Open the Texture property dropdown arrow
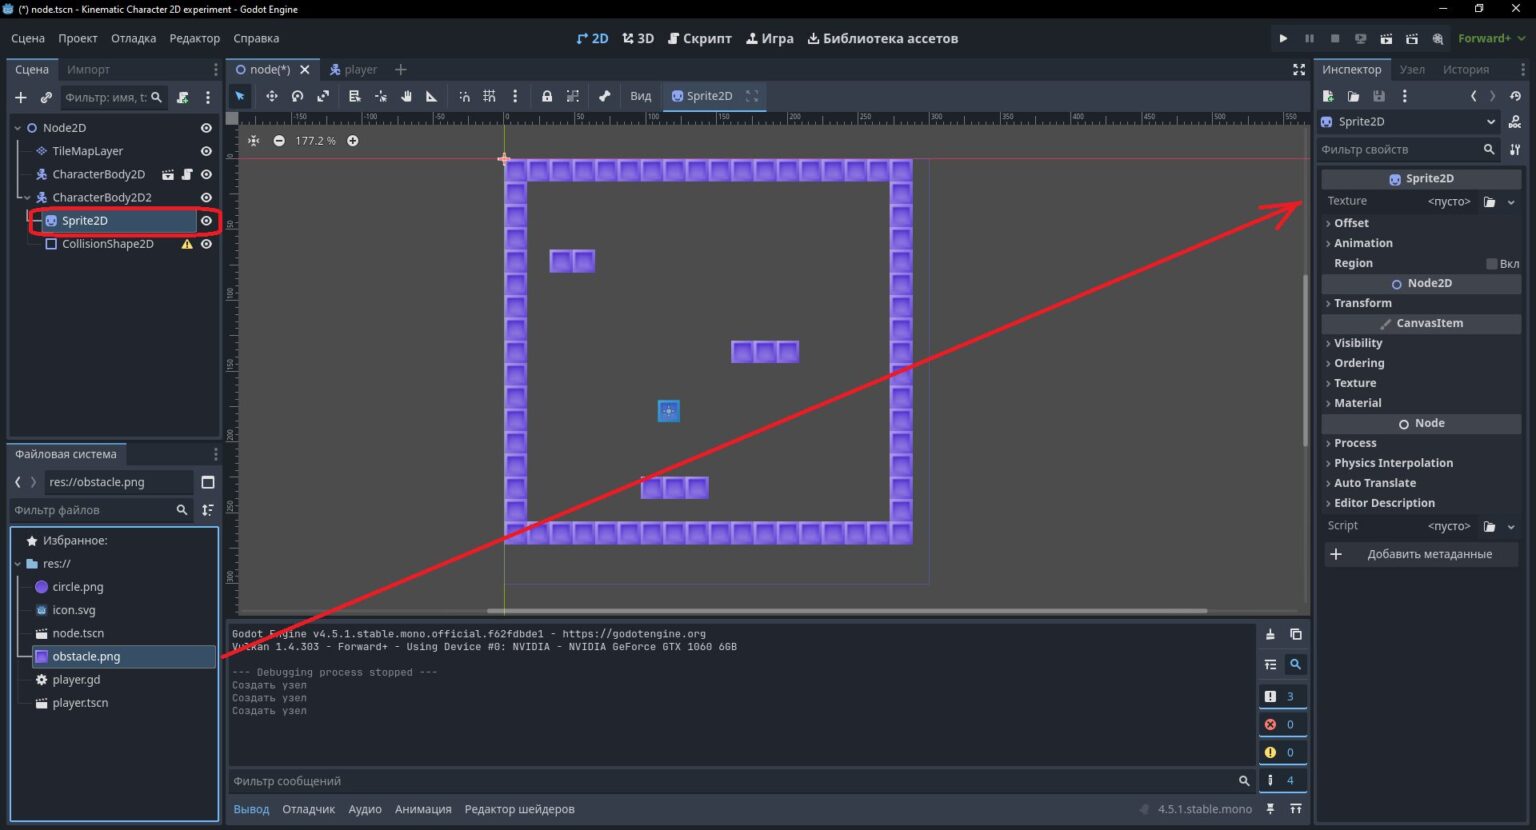Viewport: 1536px width, 830px height. point(1511,202)
